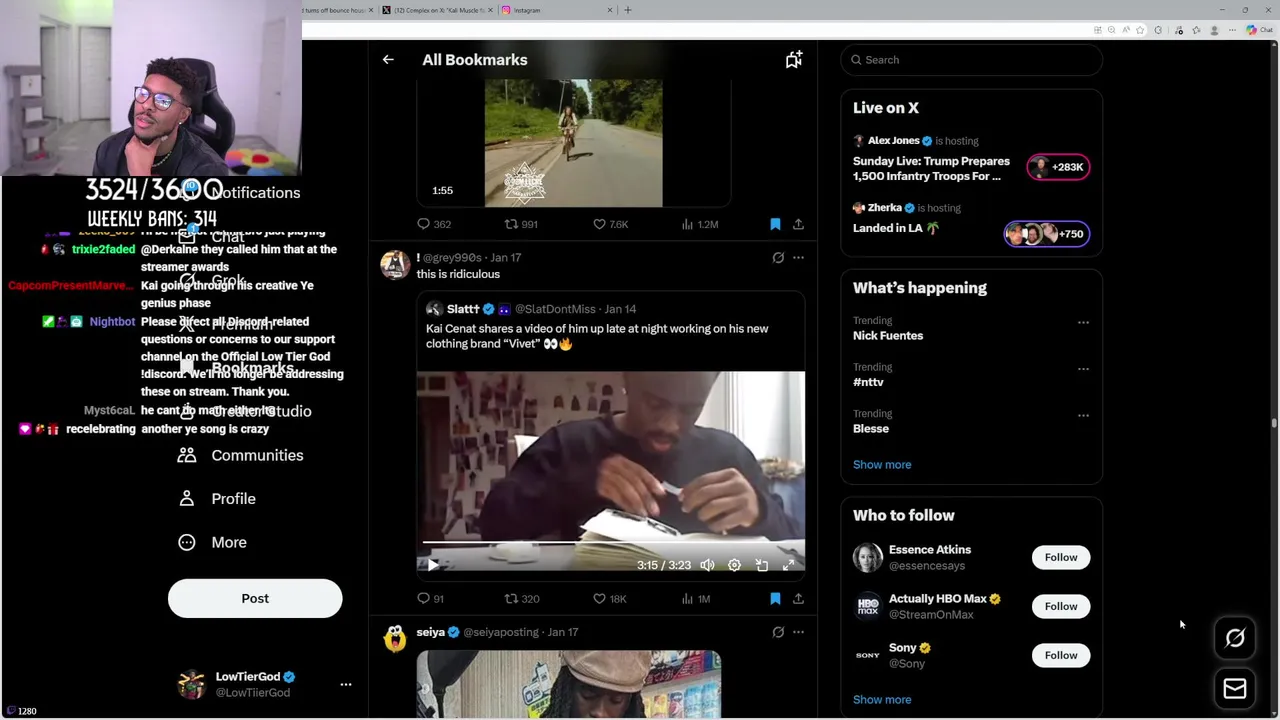Open Communities in sidebar

click(x=241, y=455)
